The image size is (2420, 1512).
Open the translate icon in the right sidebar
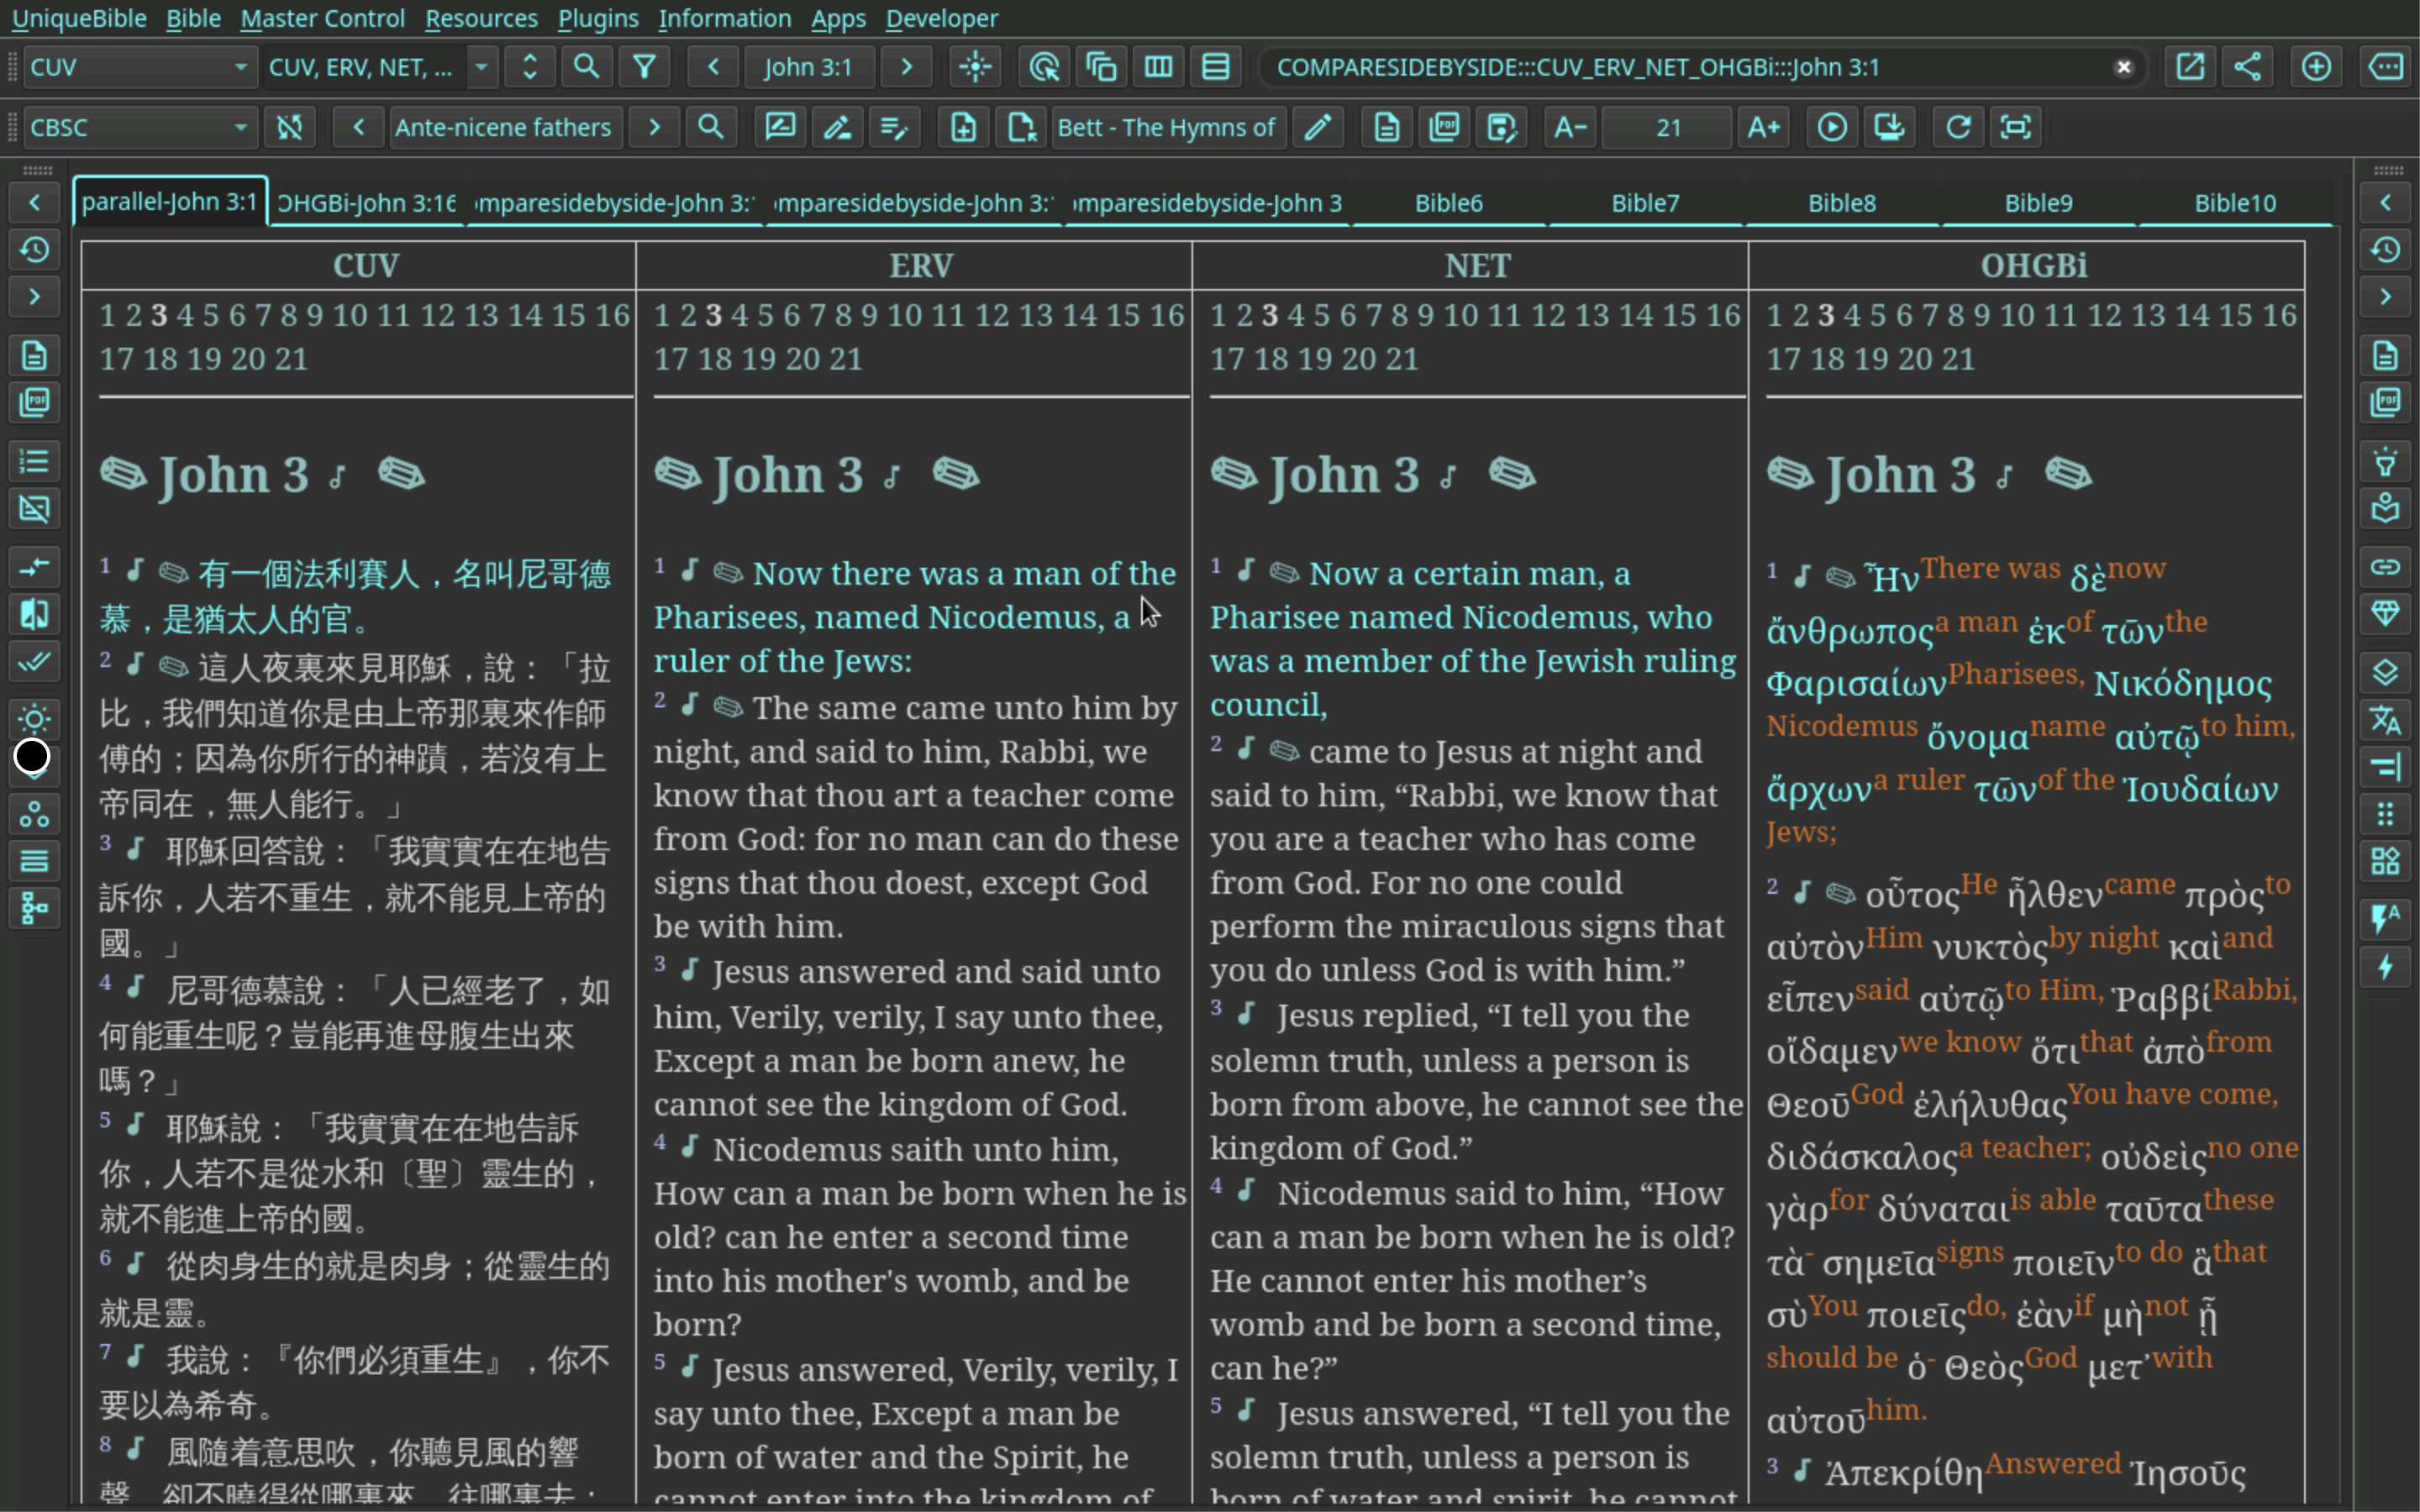coord(2386,720)
